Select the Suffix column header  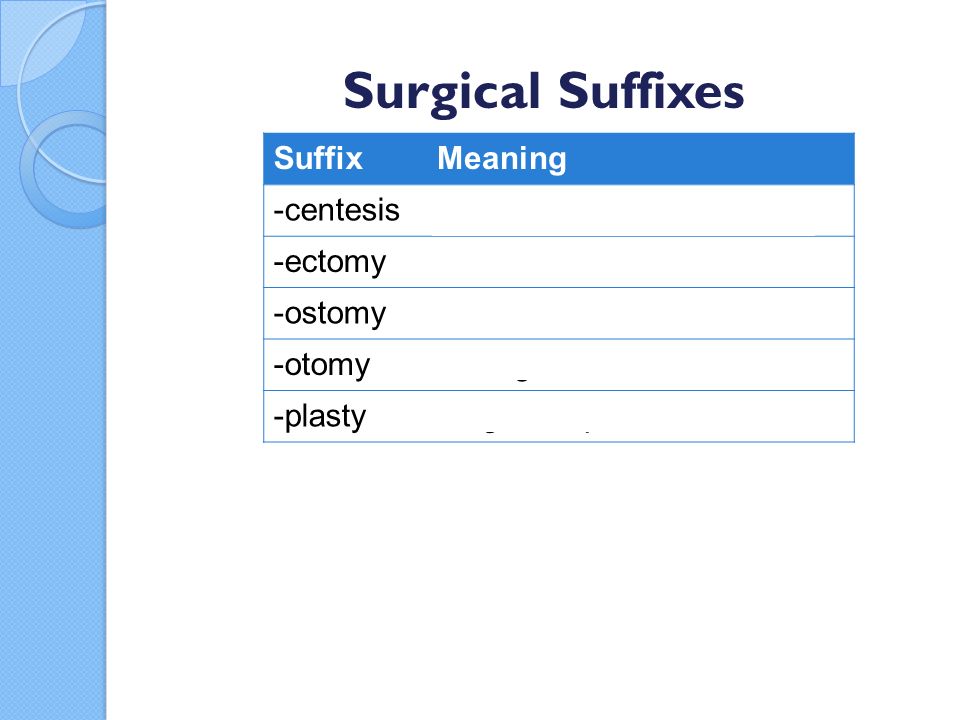318,158
